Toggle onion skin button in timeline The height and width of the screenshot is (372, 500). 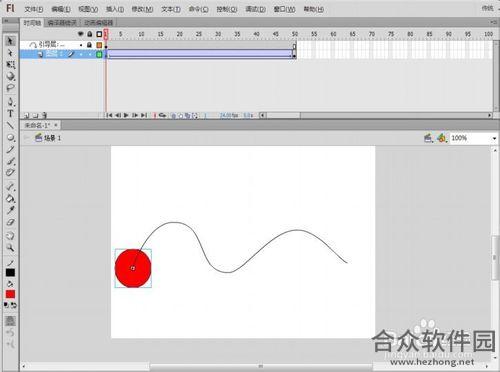point(173,116)
